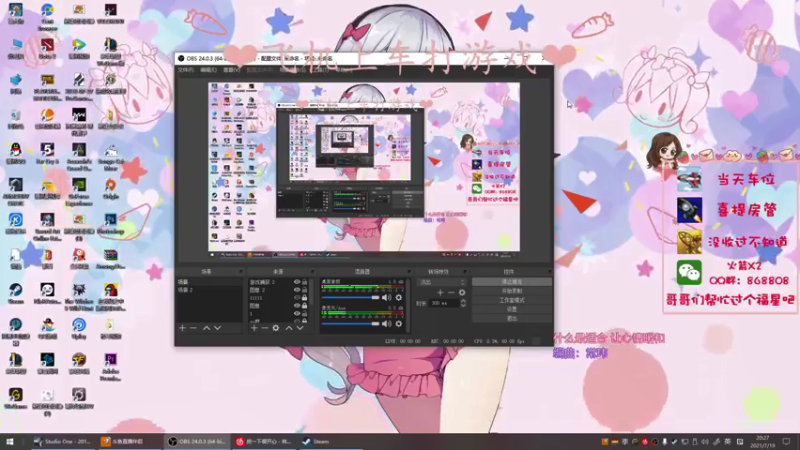
Task: Toggle the lock on 游戏捕获 2 source
Action: tap(305, 282)
